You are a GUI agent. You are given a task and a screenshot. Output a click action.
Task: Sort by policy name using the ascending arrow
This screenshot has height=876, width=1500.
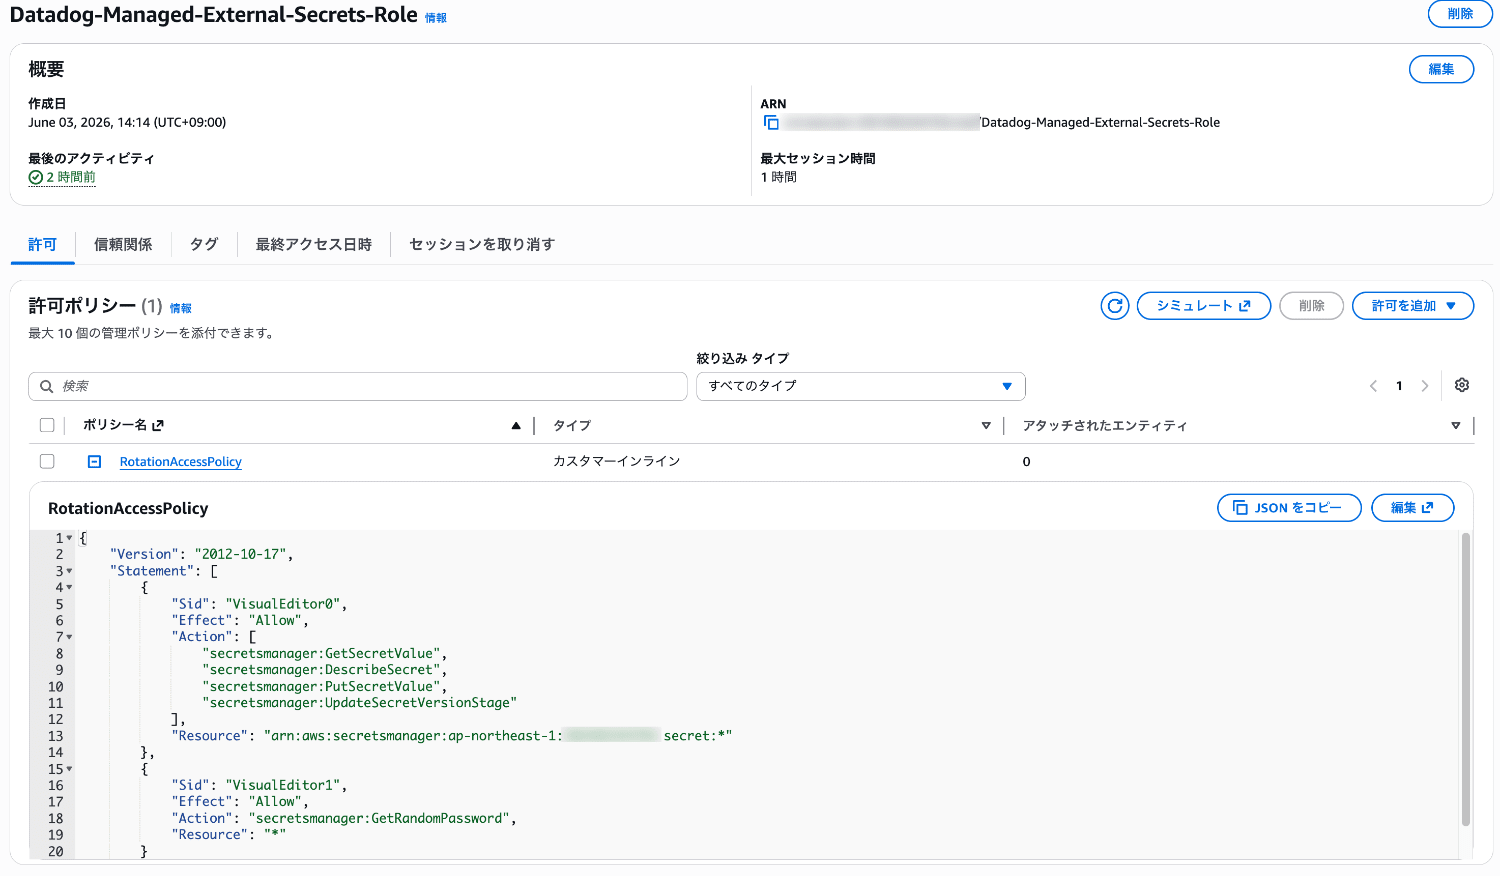(516, 425)
